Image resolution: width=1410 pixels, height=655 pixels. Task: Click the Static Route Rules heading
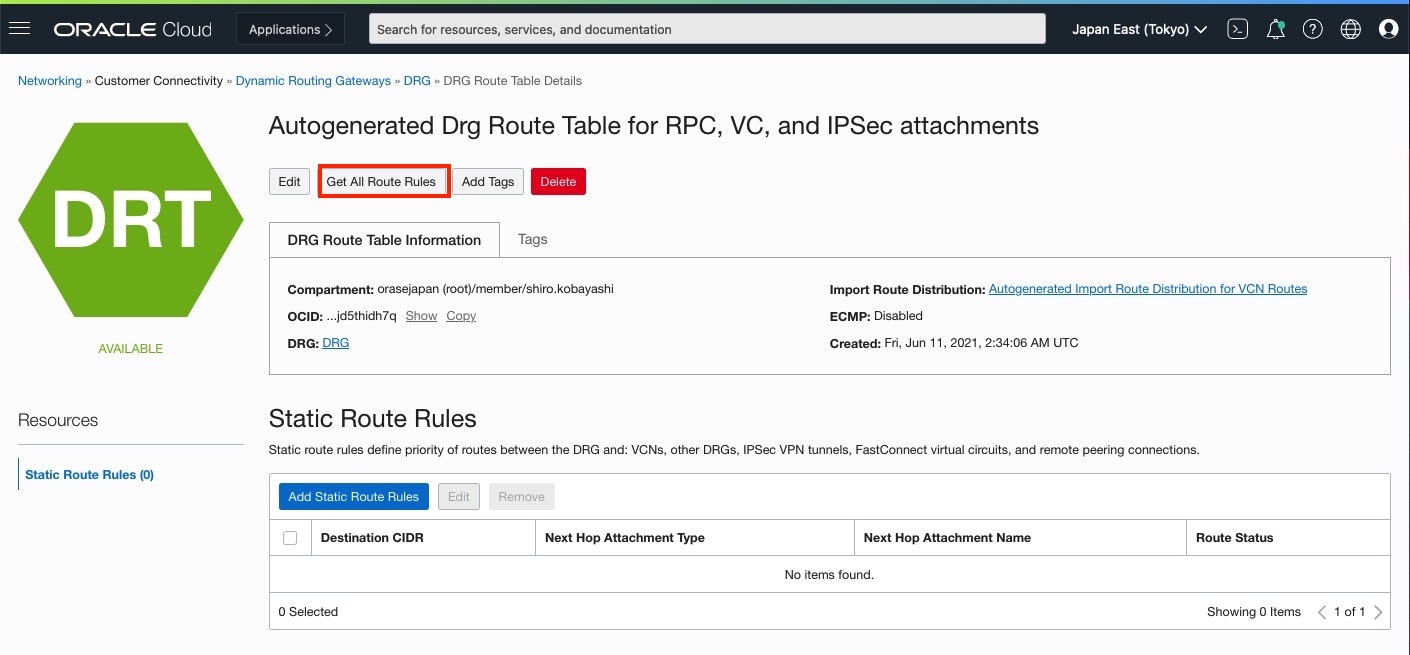373,418
